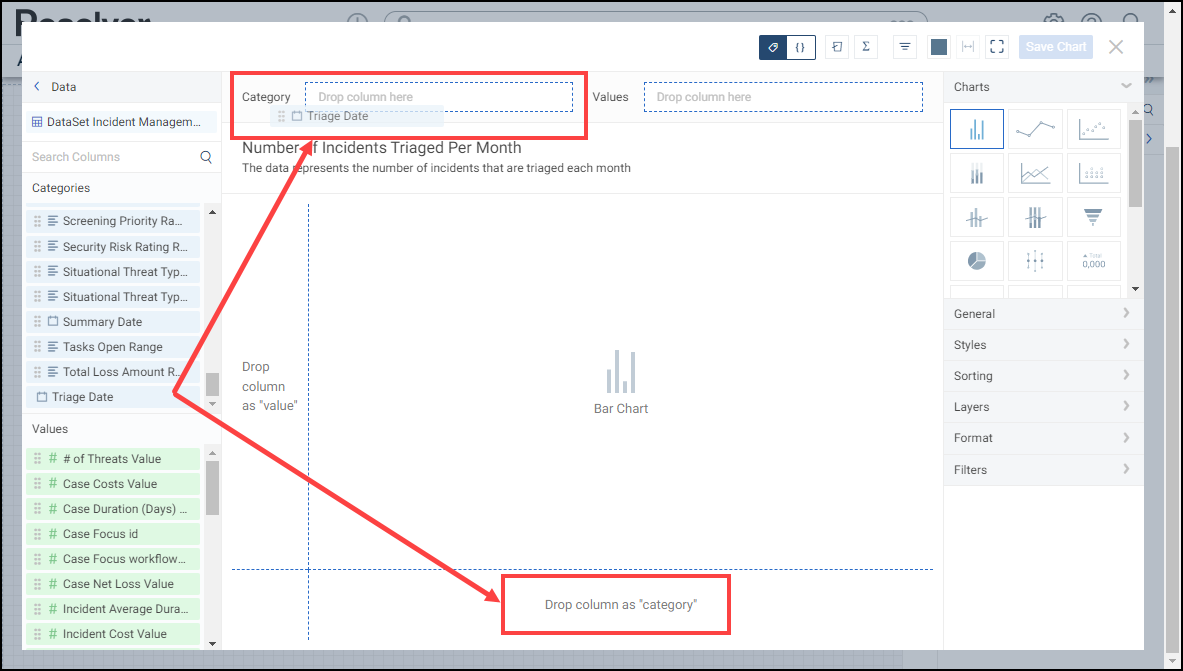The image size is (1183, 671).
Task: Select the Case Net Loss Value item
Action: [x=113, y=584]
